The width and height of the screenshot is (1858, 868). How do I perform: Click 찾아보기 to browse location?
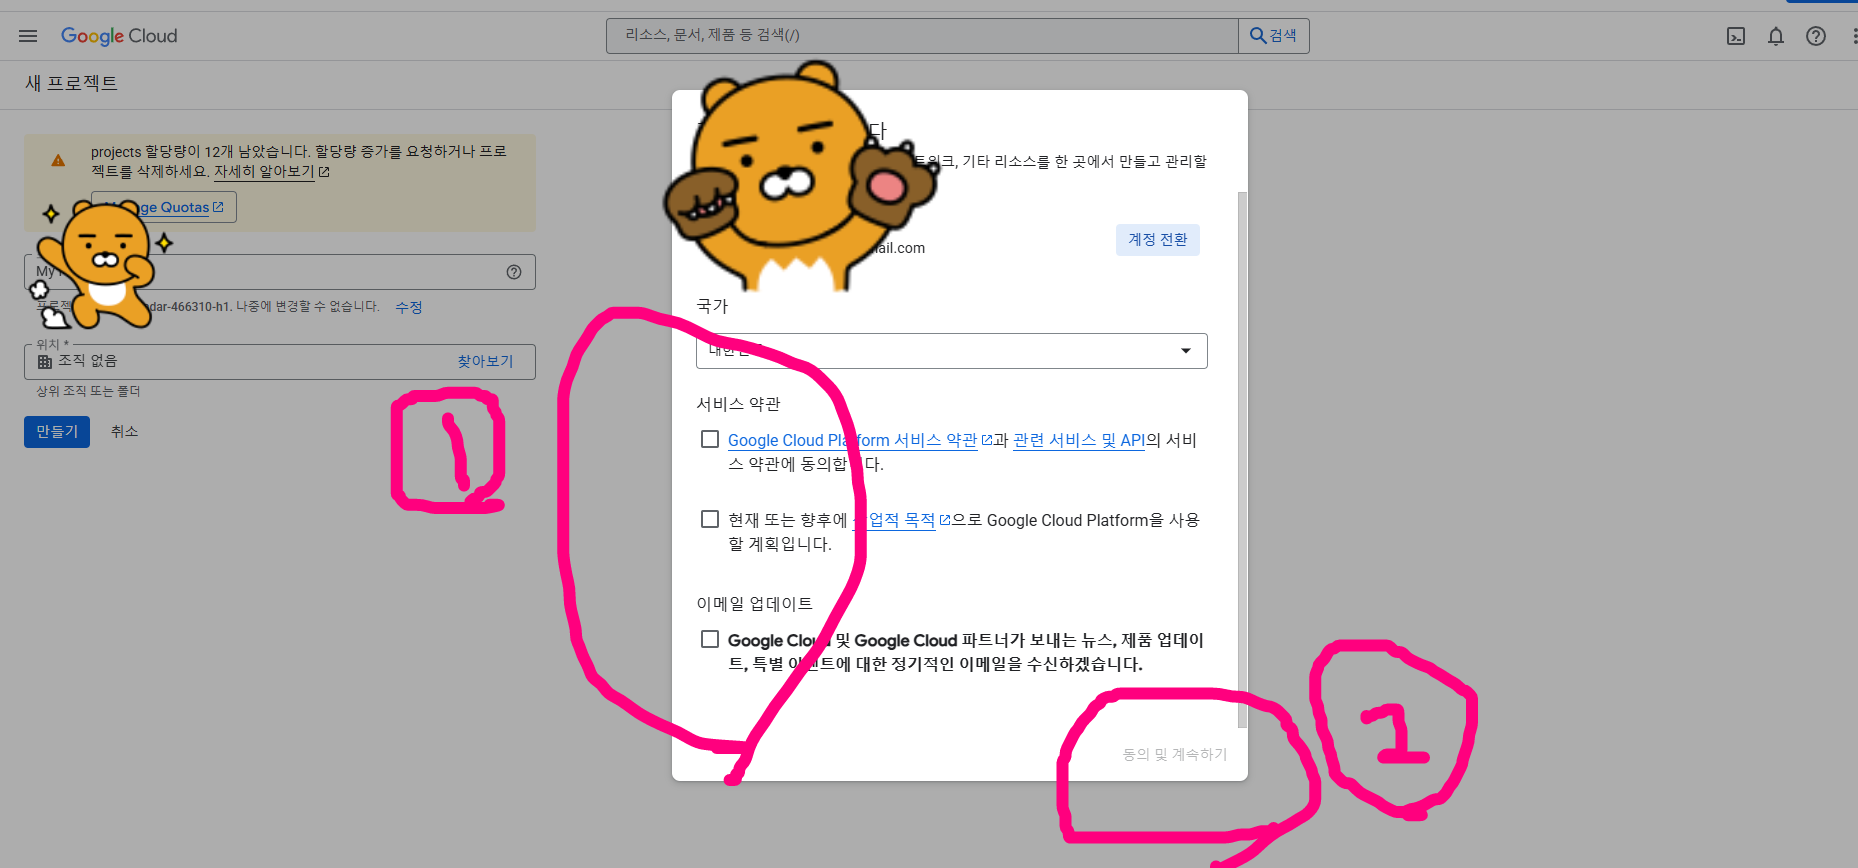pos(485,361)
